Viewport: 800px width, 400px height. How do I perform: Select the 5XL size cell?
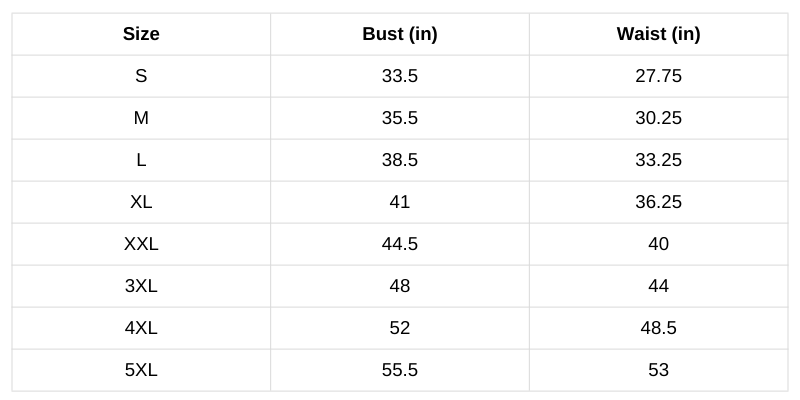tap(141, 370)
